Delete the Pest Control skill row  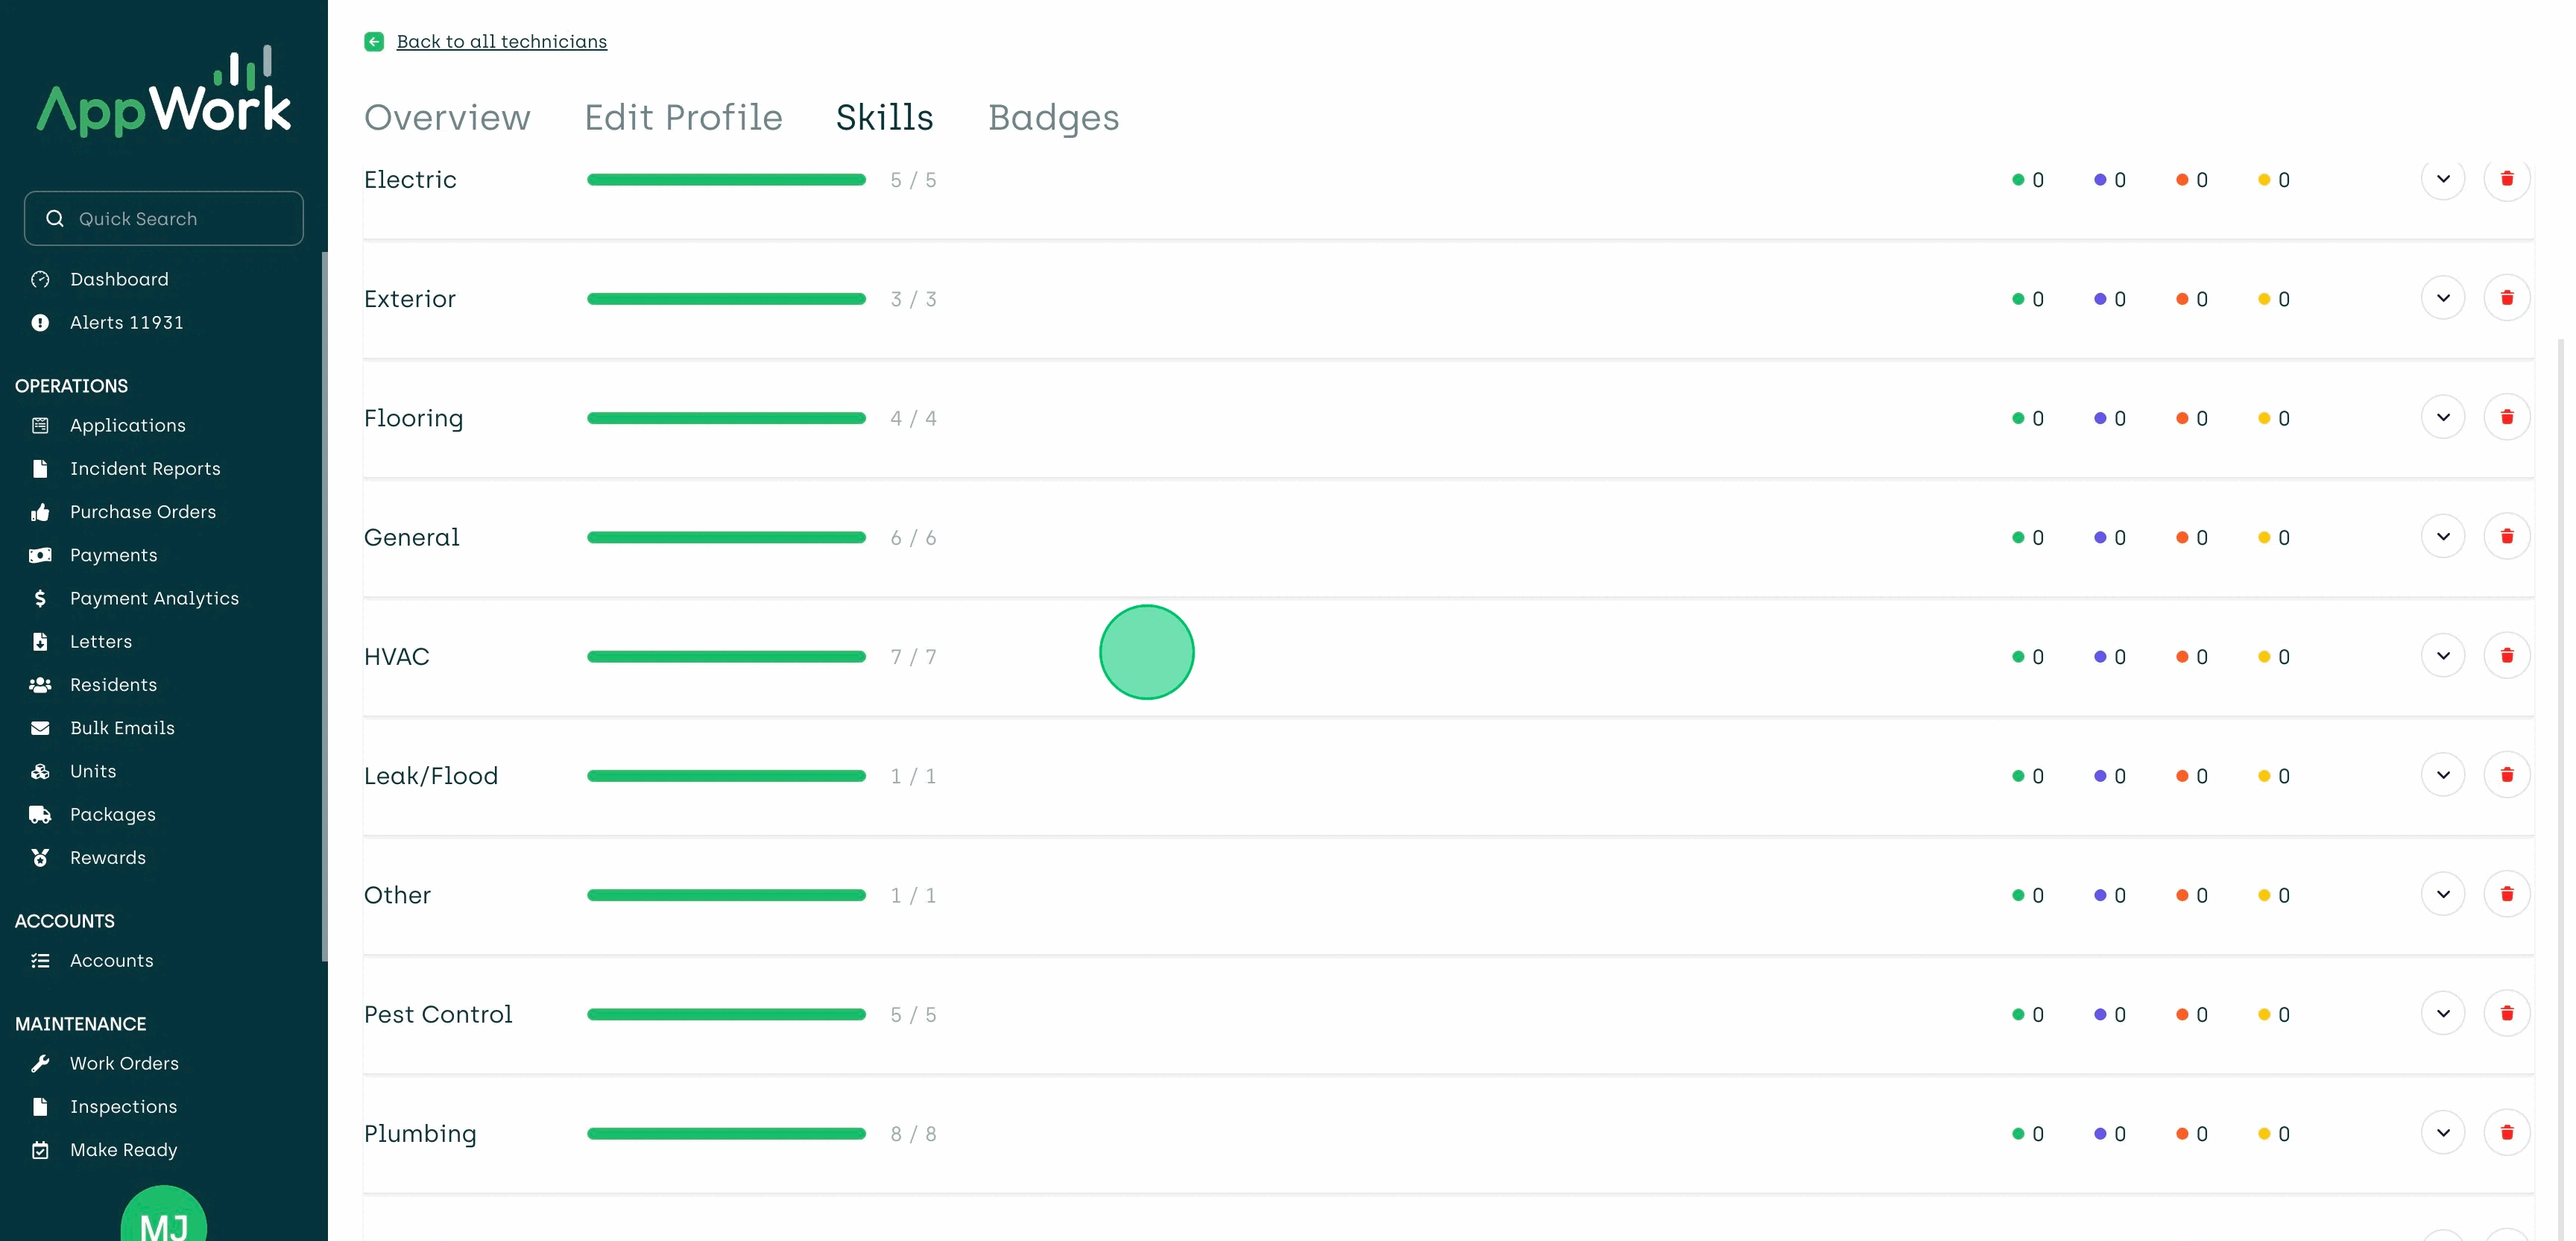click(2506, 1014)
